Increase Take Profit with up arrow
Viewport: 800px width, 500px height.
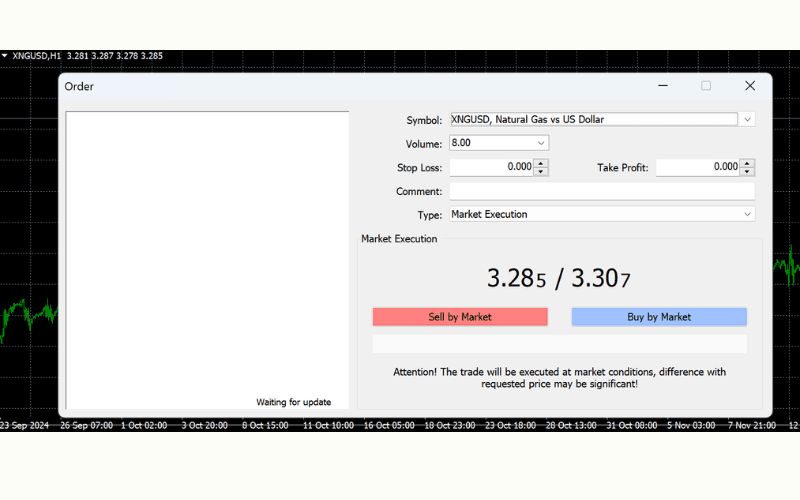click(x=747, y=163)
